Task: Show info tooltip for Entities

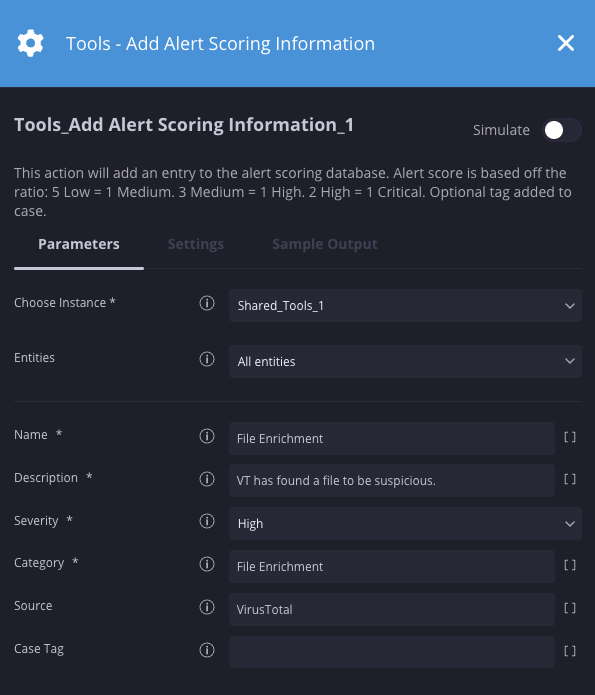Action: tap(207, 359)
